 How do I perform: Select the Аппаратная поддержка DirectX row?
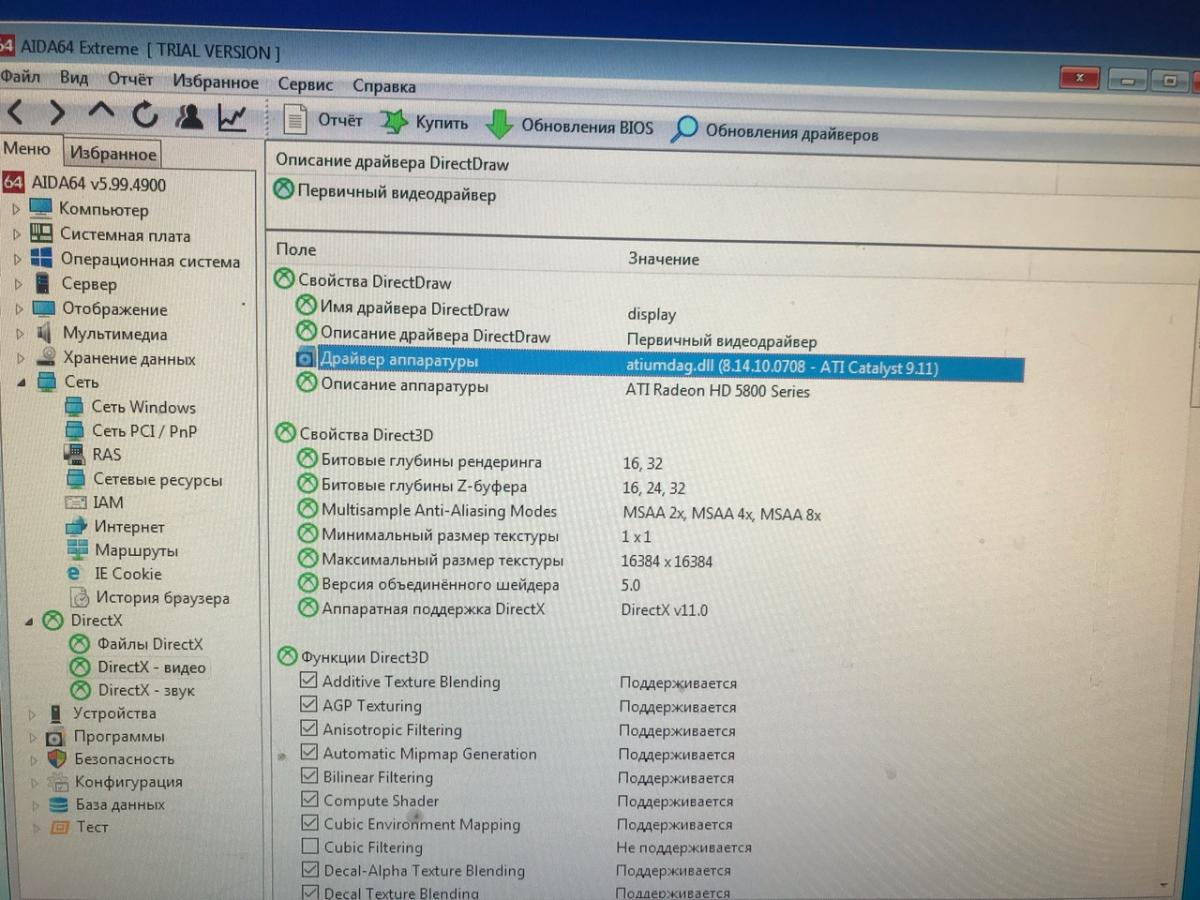click(433, 609)
